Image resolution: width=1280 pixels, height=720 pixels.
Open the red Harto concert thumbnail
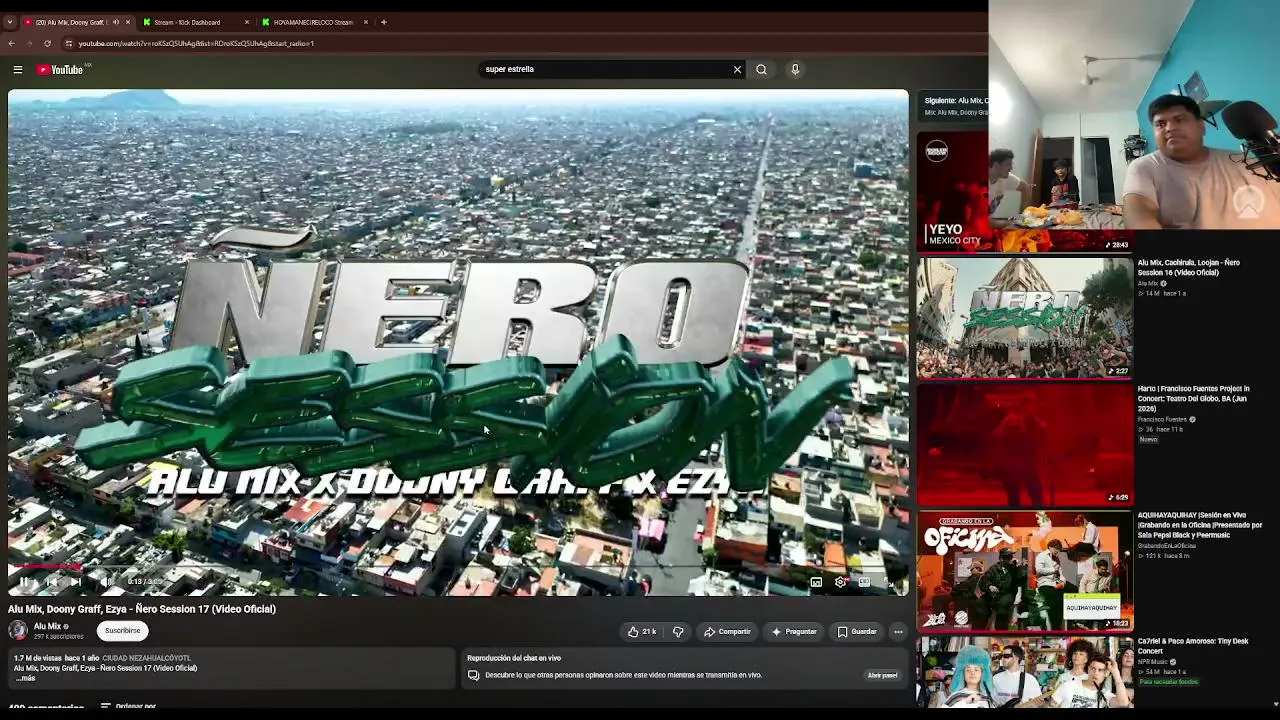point(1025,444)
